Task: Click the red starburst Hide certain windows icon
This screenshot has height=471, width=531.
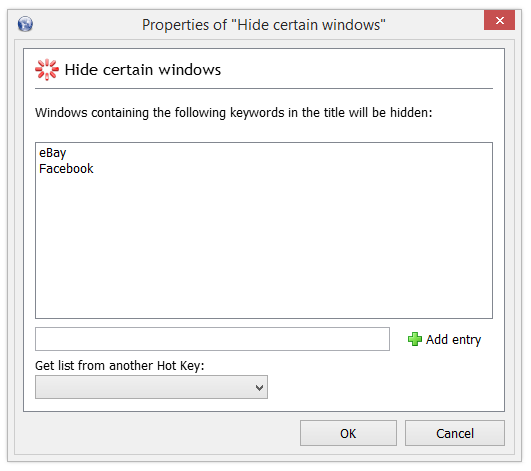Action: tap(47, 70)
